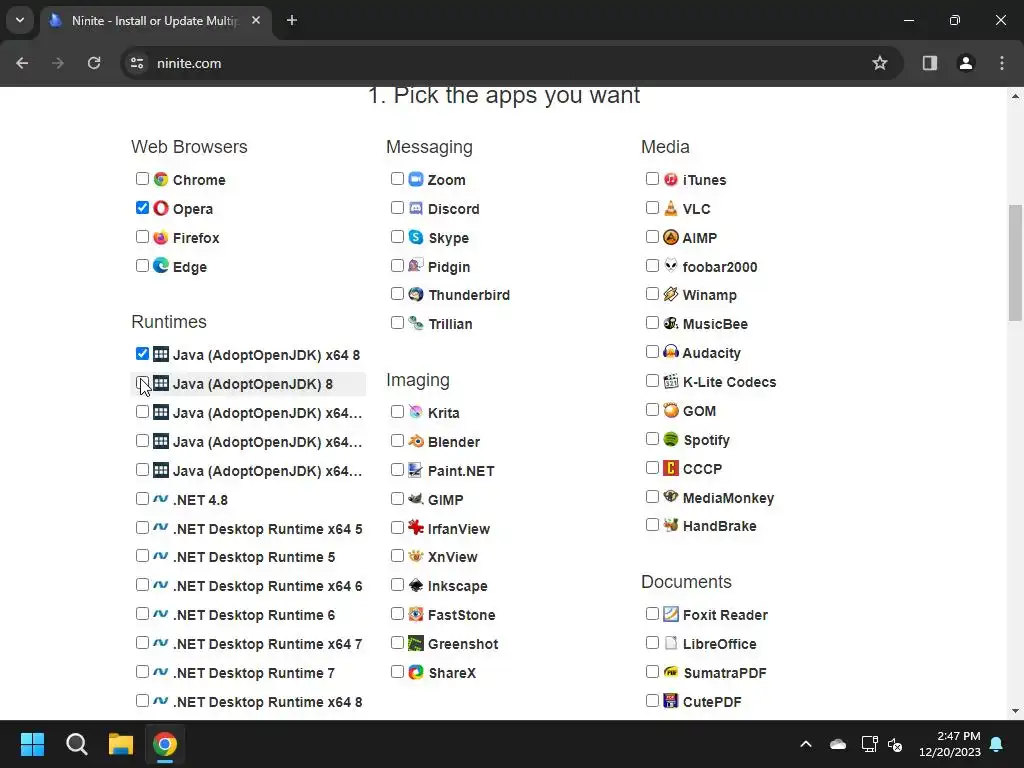Open a new browser tab
1024x768 pixels.
point(292,20)
